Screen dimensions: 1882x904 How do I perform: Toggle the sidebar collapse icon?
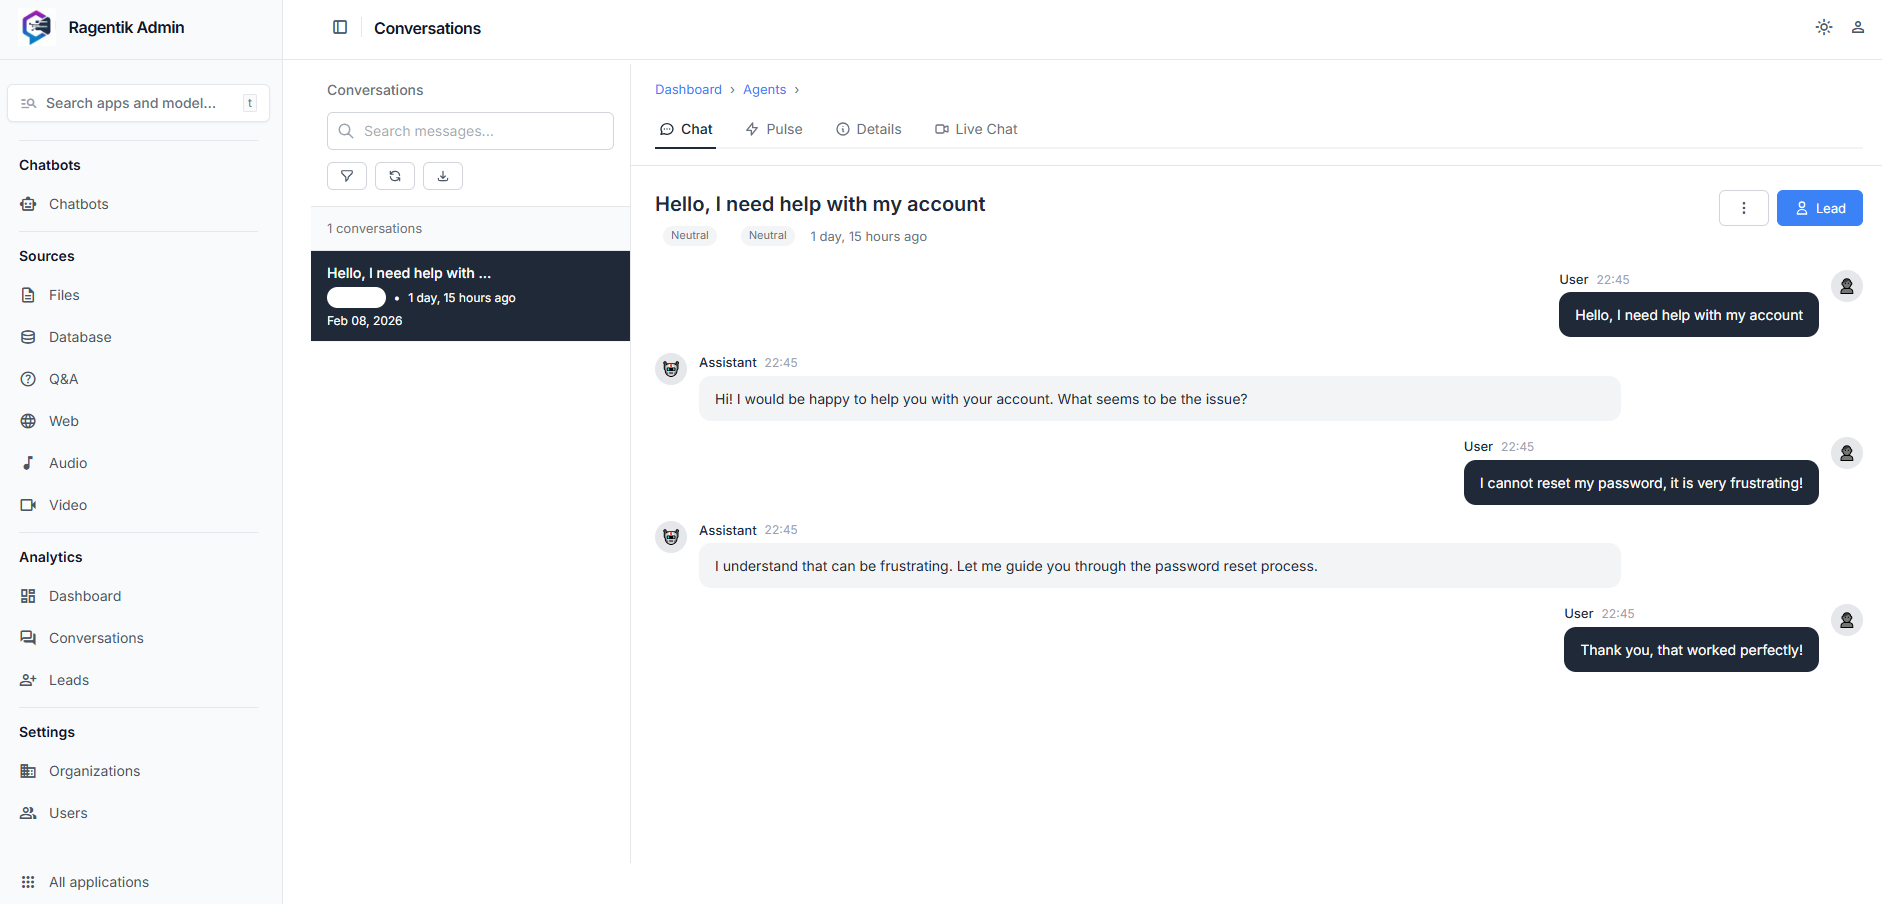(340, 28)
